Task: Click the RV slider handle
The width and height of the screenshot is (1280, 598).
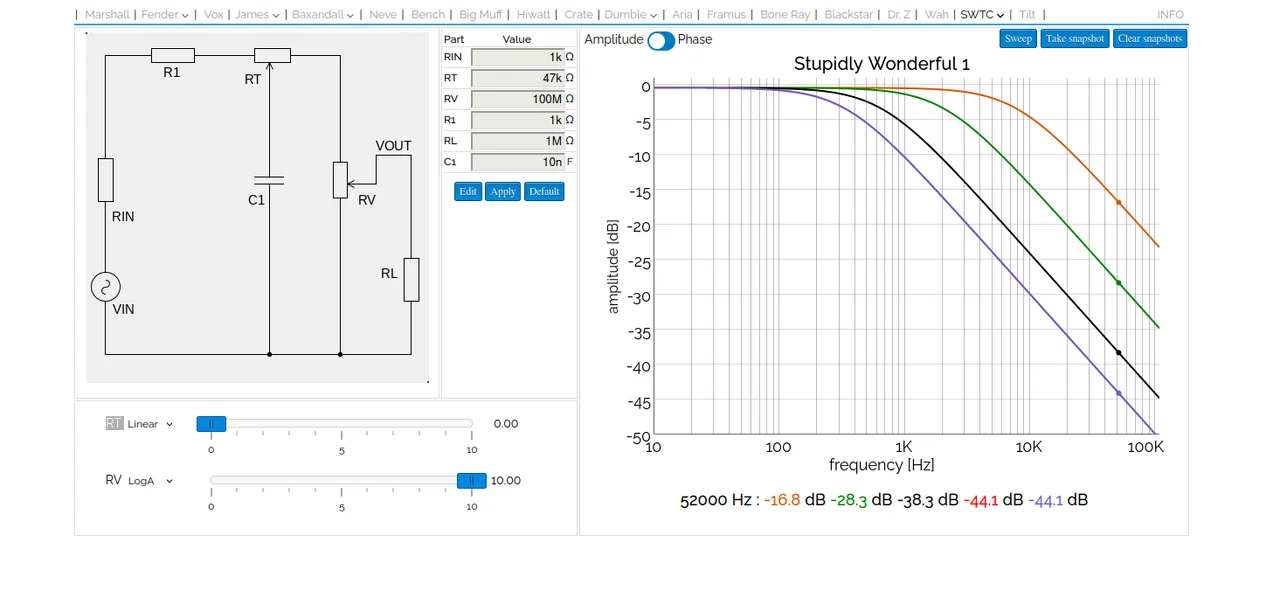Action: (471, 481)
